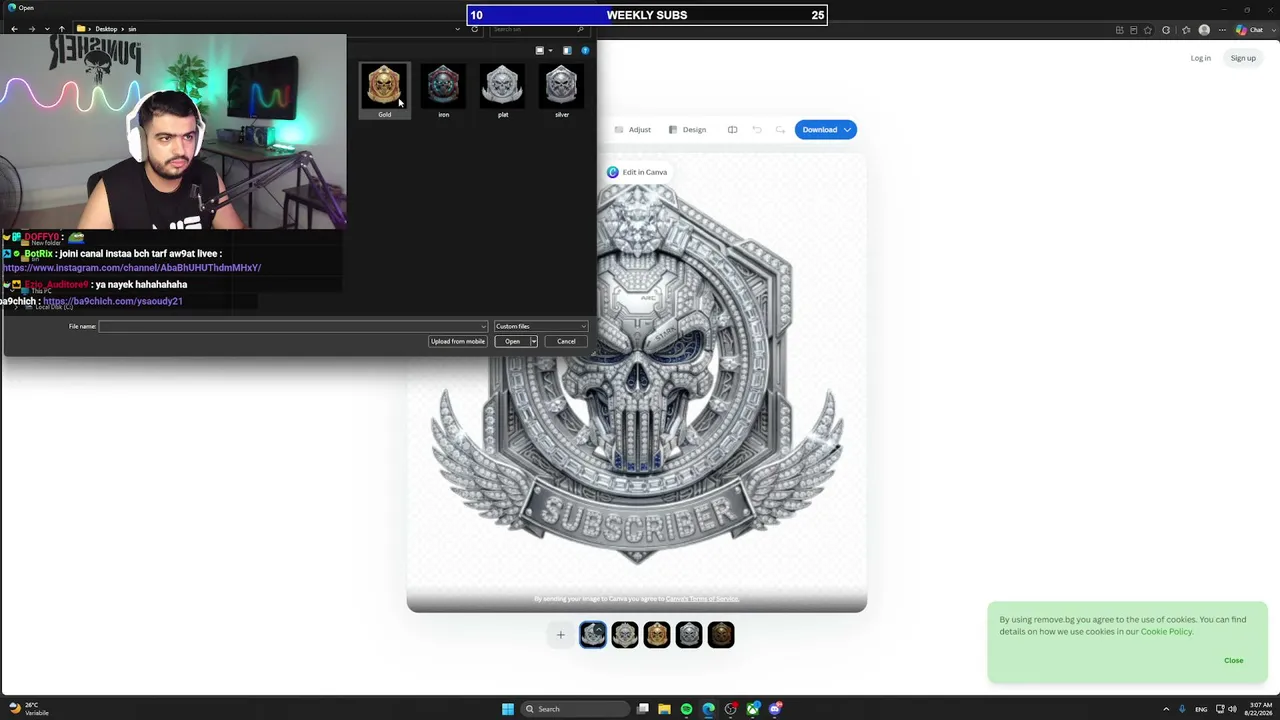Select the Gold badge file thumbnail
Viewport: 1280px width, 720px height.
[x=384, y=91]
